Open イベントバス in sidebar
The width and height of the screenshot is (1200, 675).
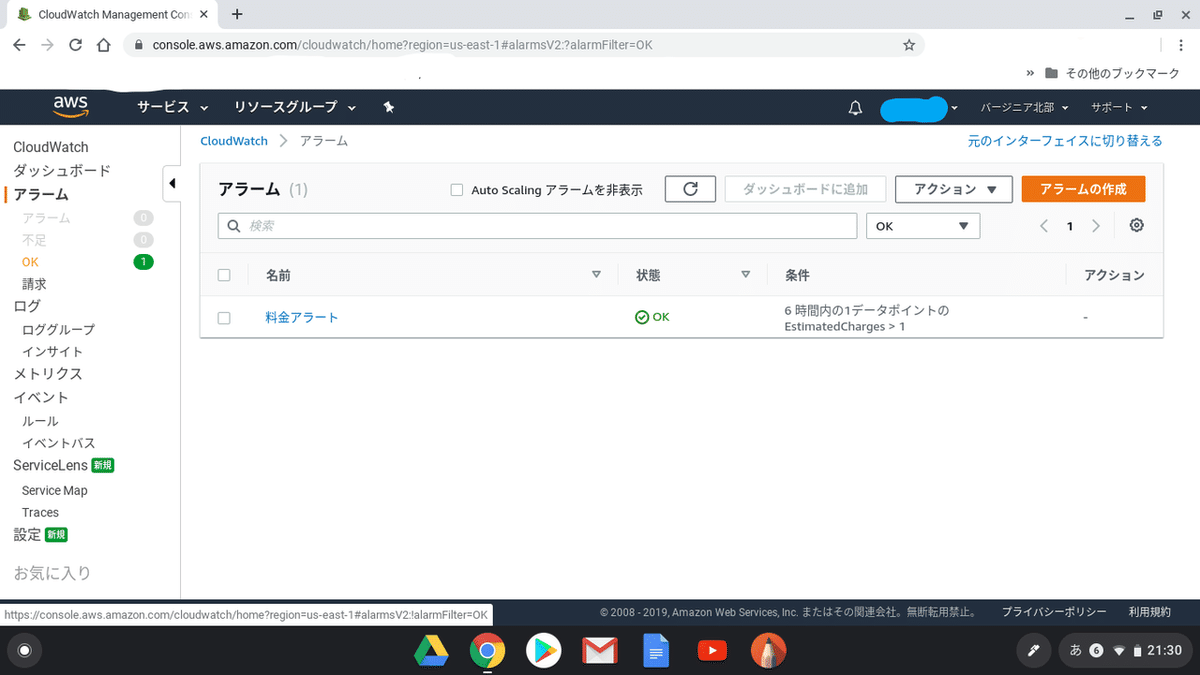click(x=59, y=443)
